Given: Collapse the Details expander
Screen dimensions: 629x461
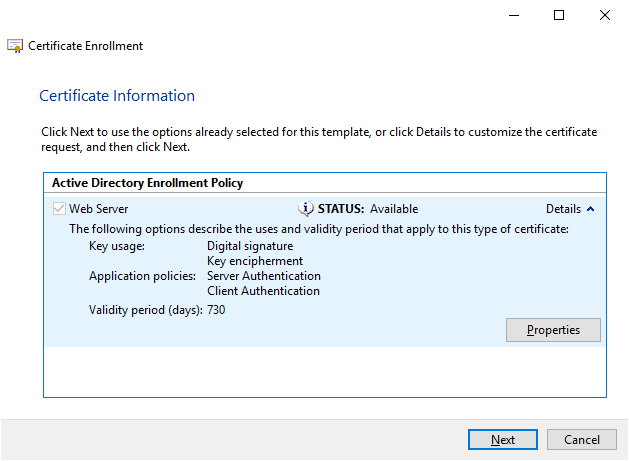Looking at the screenshot, I should 570,209.
